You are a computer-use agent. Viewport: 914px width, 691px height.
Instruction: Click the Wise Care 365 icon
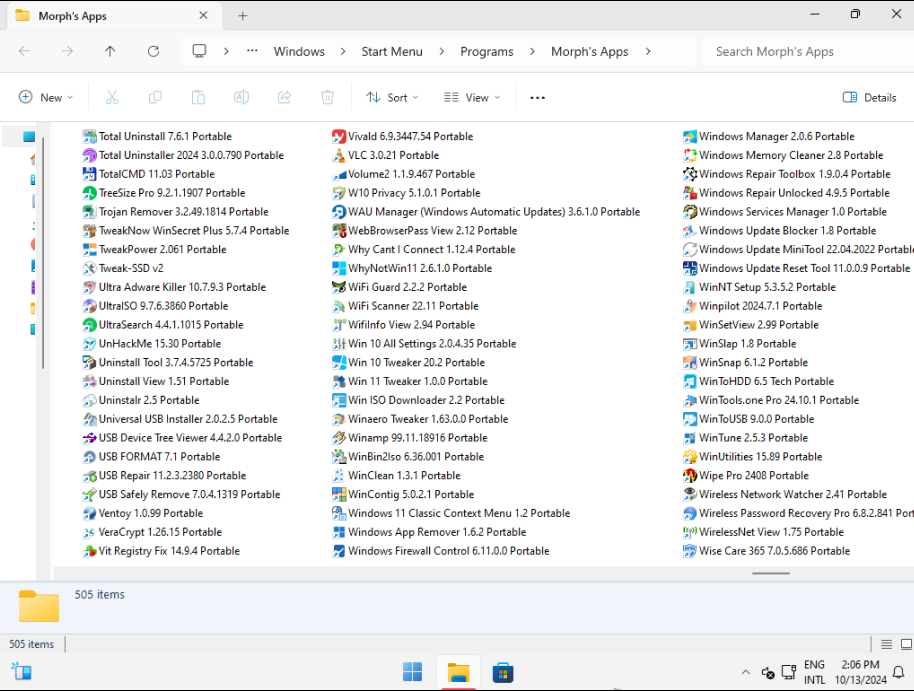690,551
